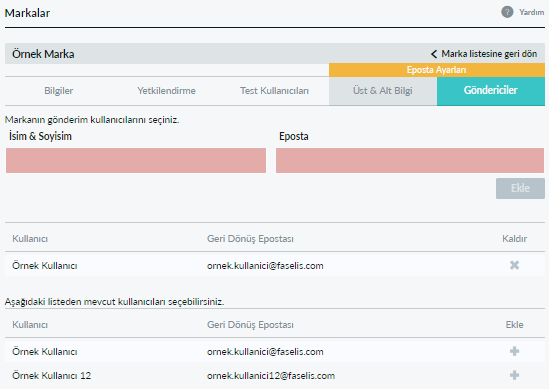Select the Üst & Alt Bilgi tab
This screenshot has height=389, width=549.
[383, 91]
